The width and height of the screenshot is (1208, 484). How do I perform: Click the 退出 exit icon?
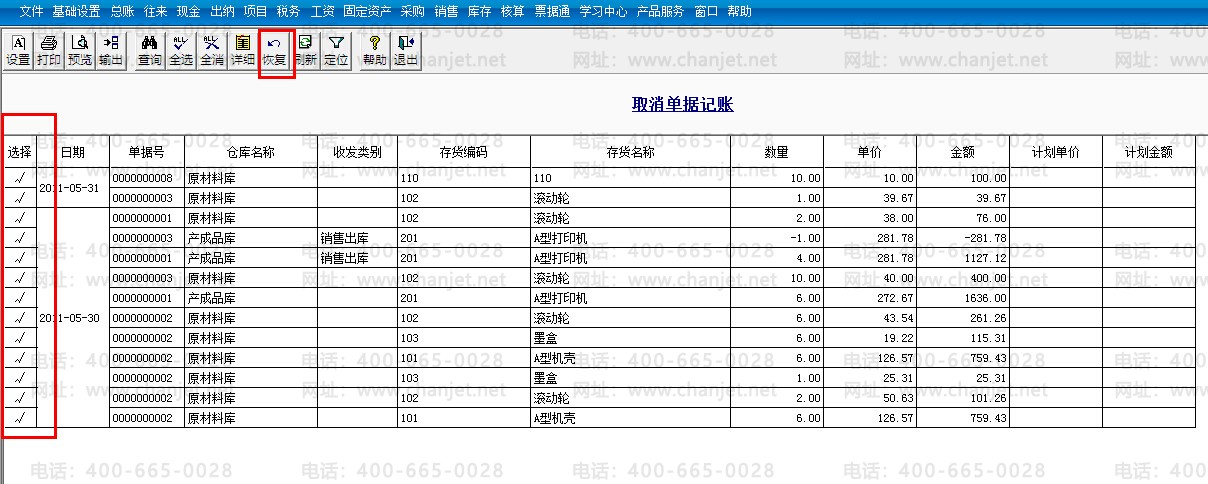405,50
